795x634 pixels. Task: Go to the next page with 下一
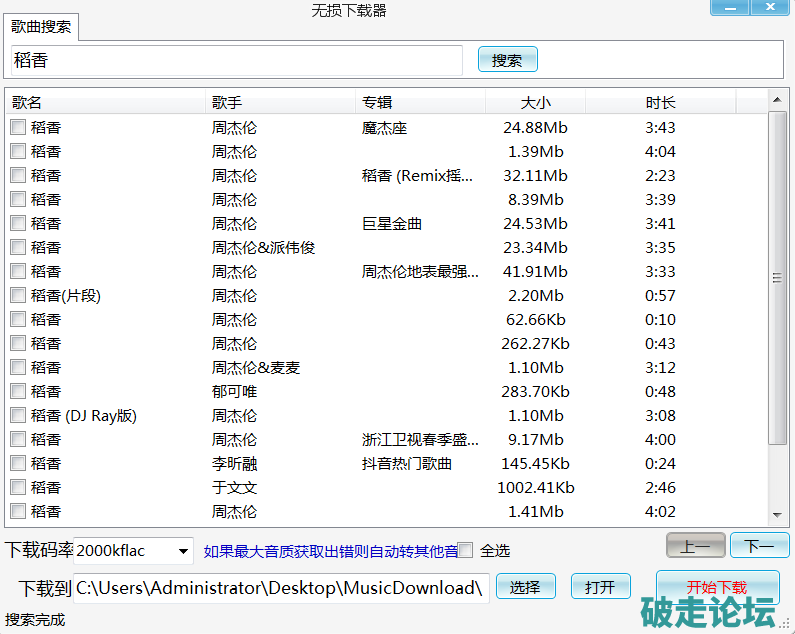(x=759, y=546)
